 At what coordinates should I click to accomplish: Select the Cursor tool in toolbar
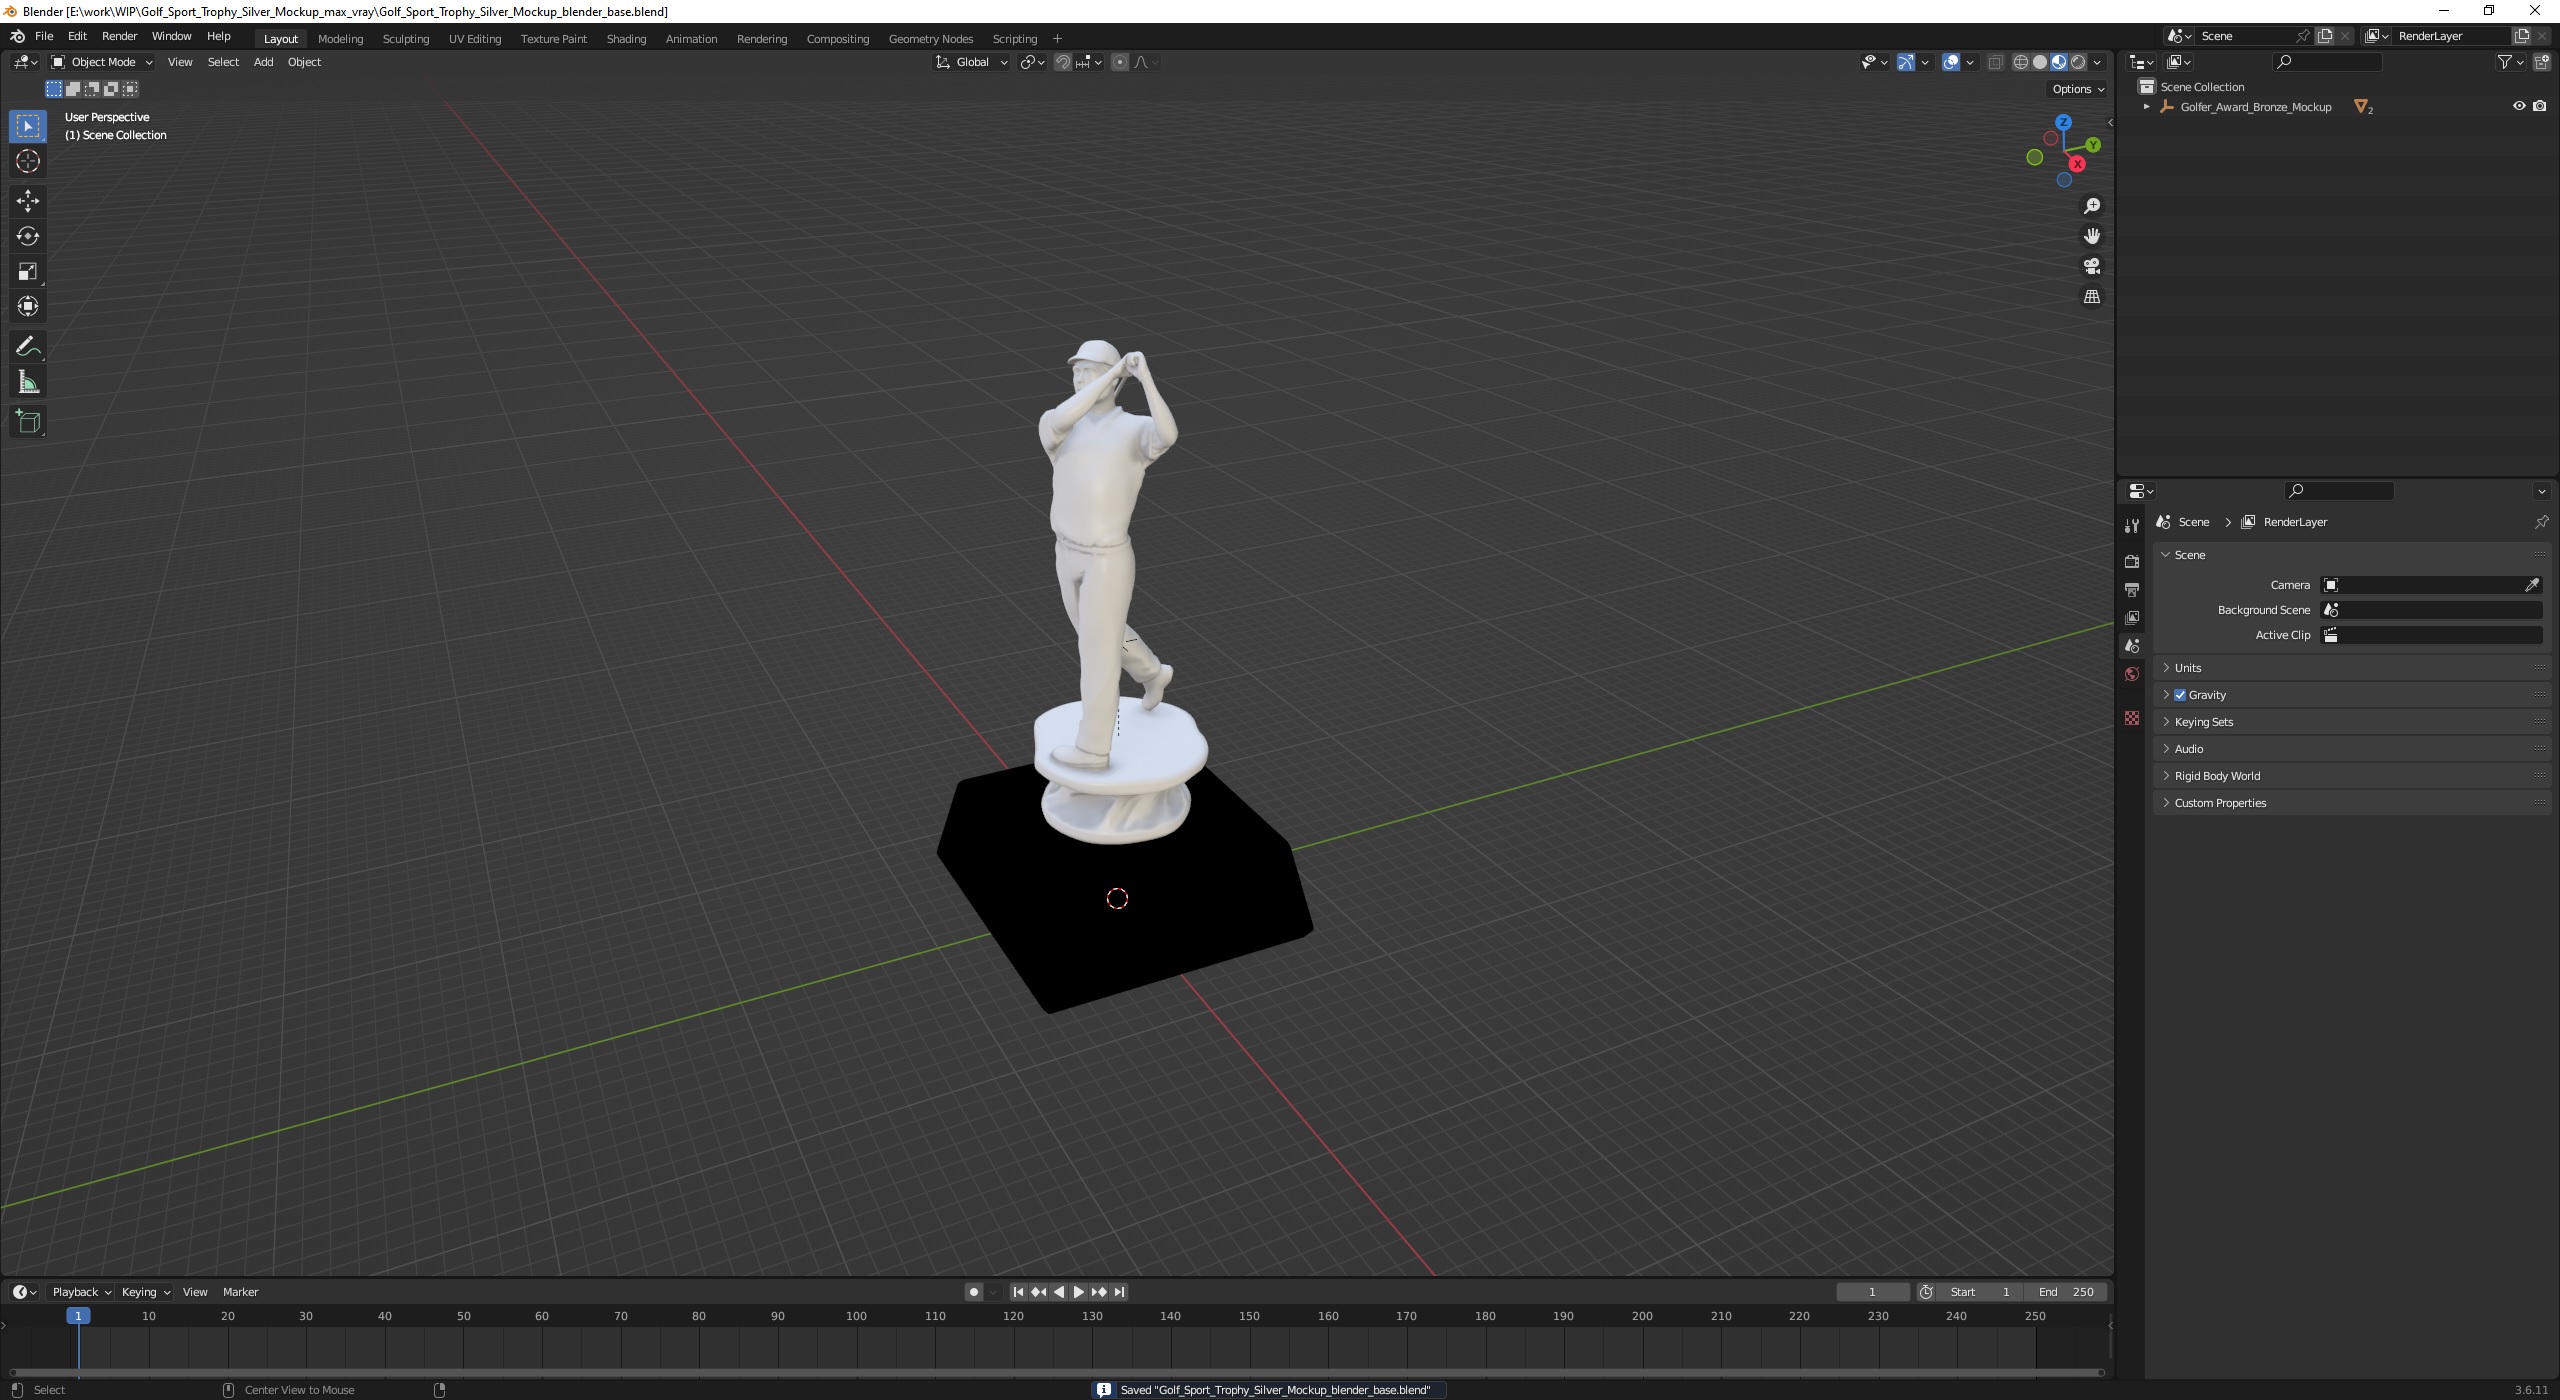click(x=28, y=161)
